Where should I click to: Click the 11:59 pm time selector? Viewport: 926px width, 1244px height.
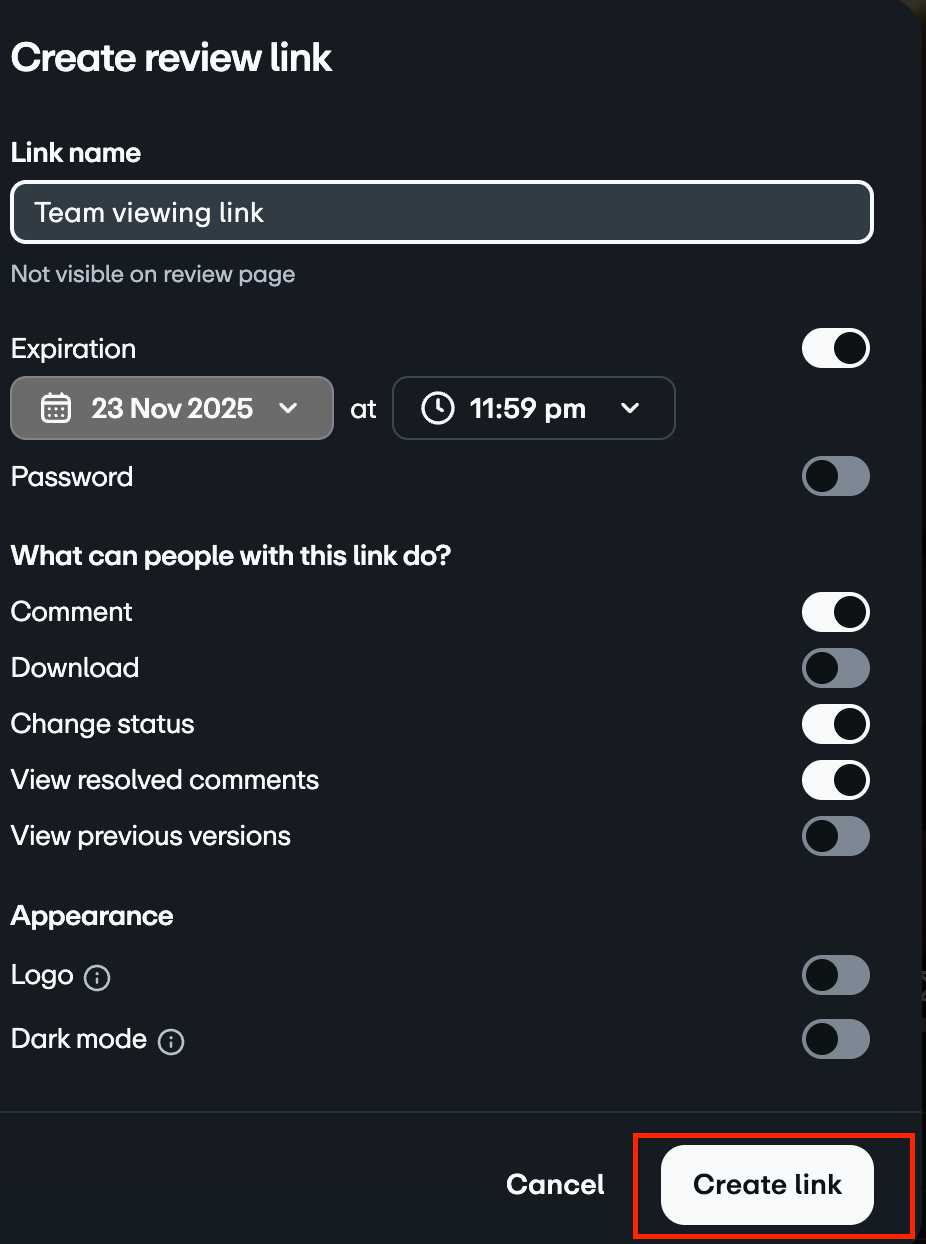533,408
